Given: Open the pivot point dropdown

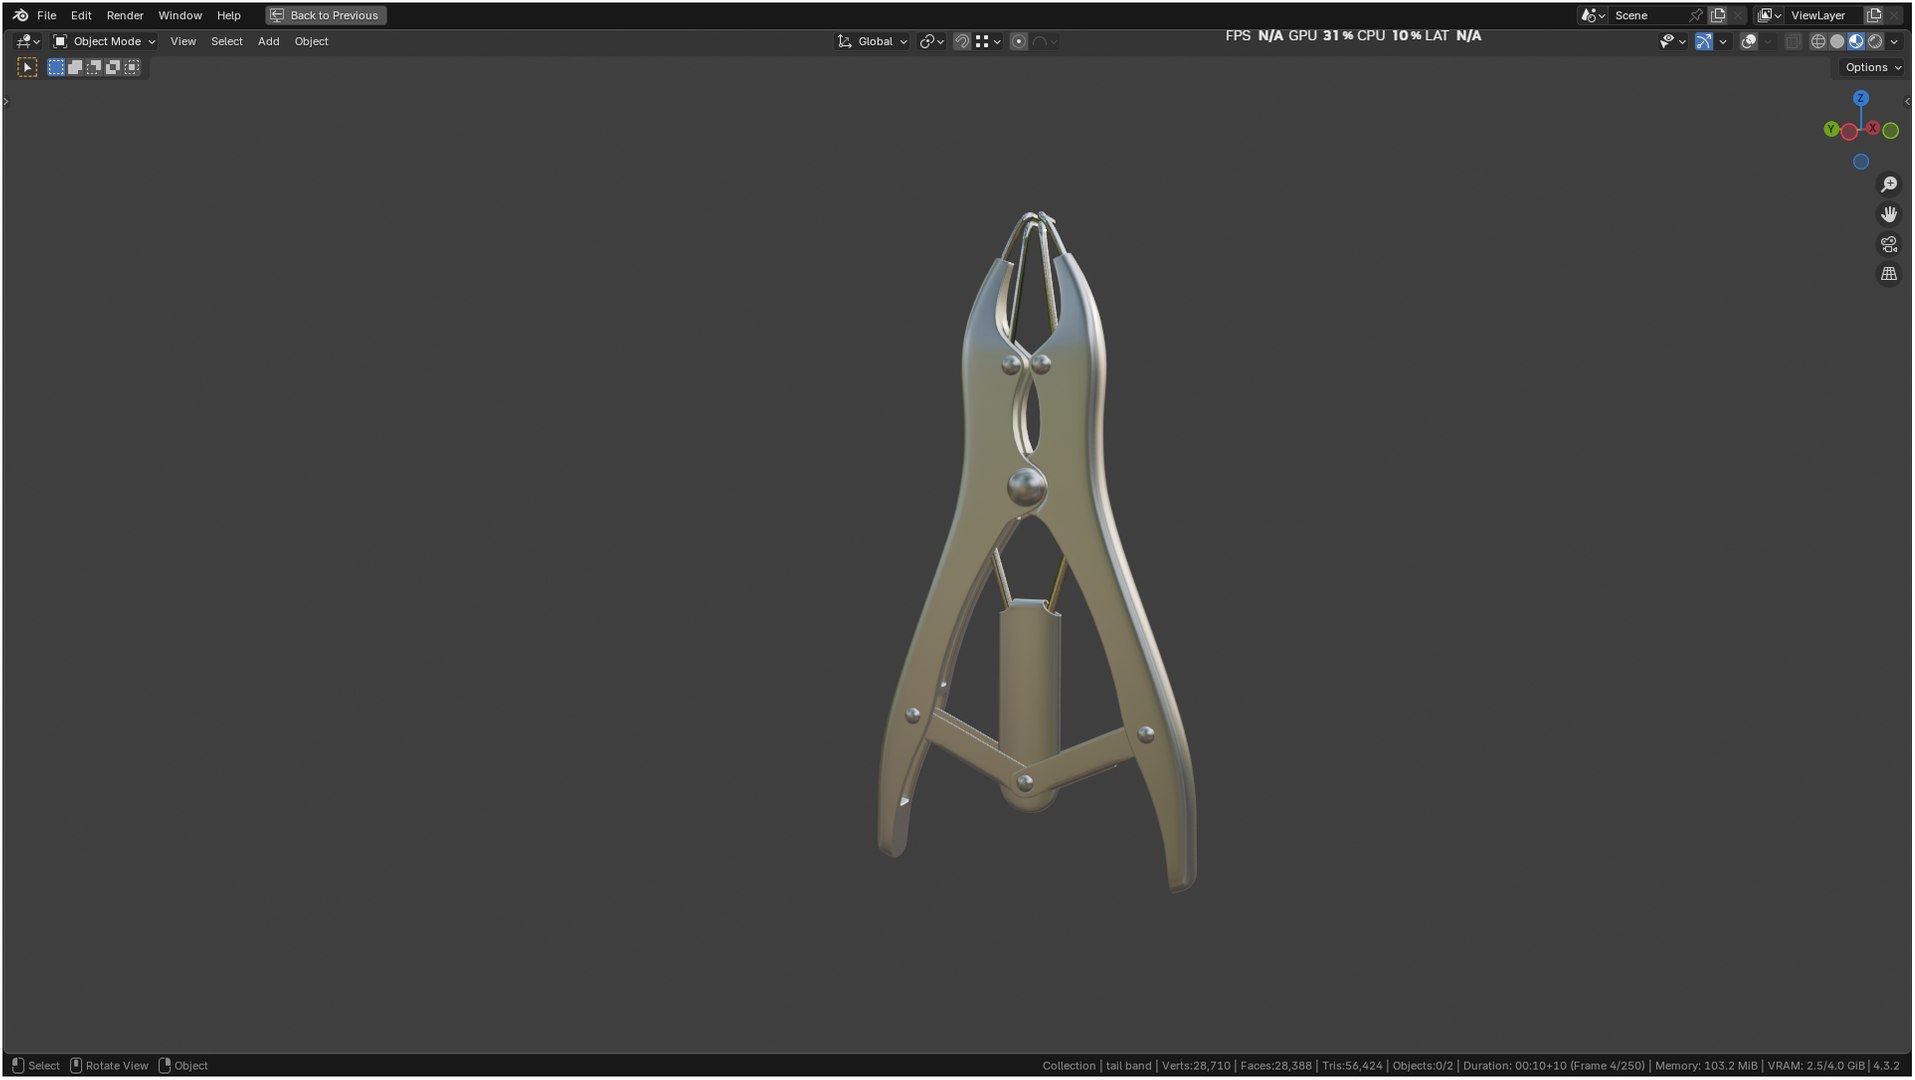Looking at the screenshot, I should 931,41.
